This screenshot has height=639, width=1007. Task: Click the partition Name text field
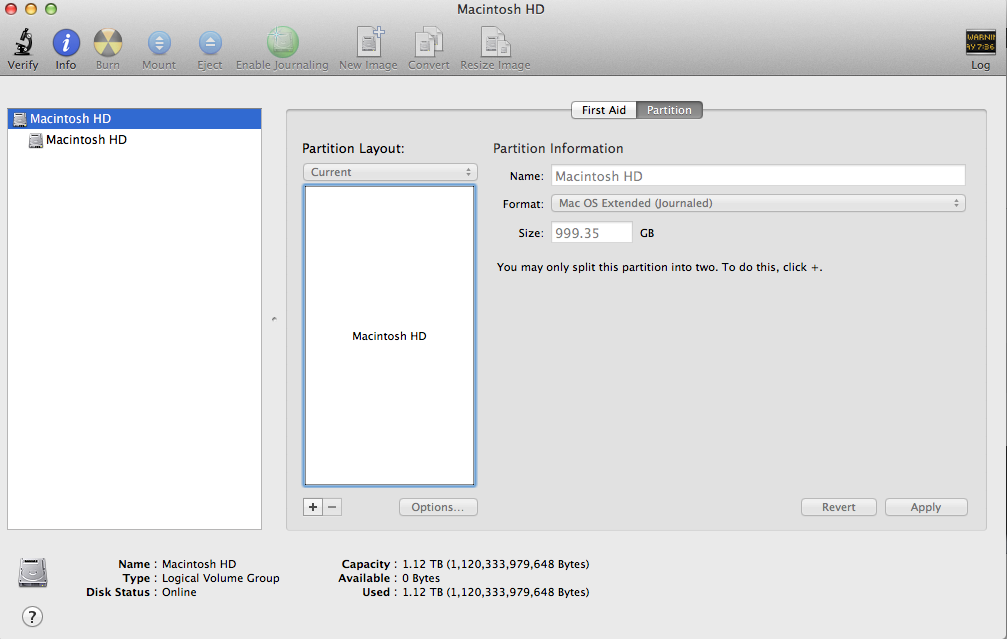point(758,176)
